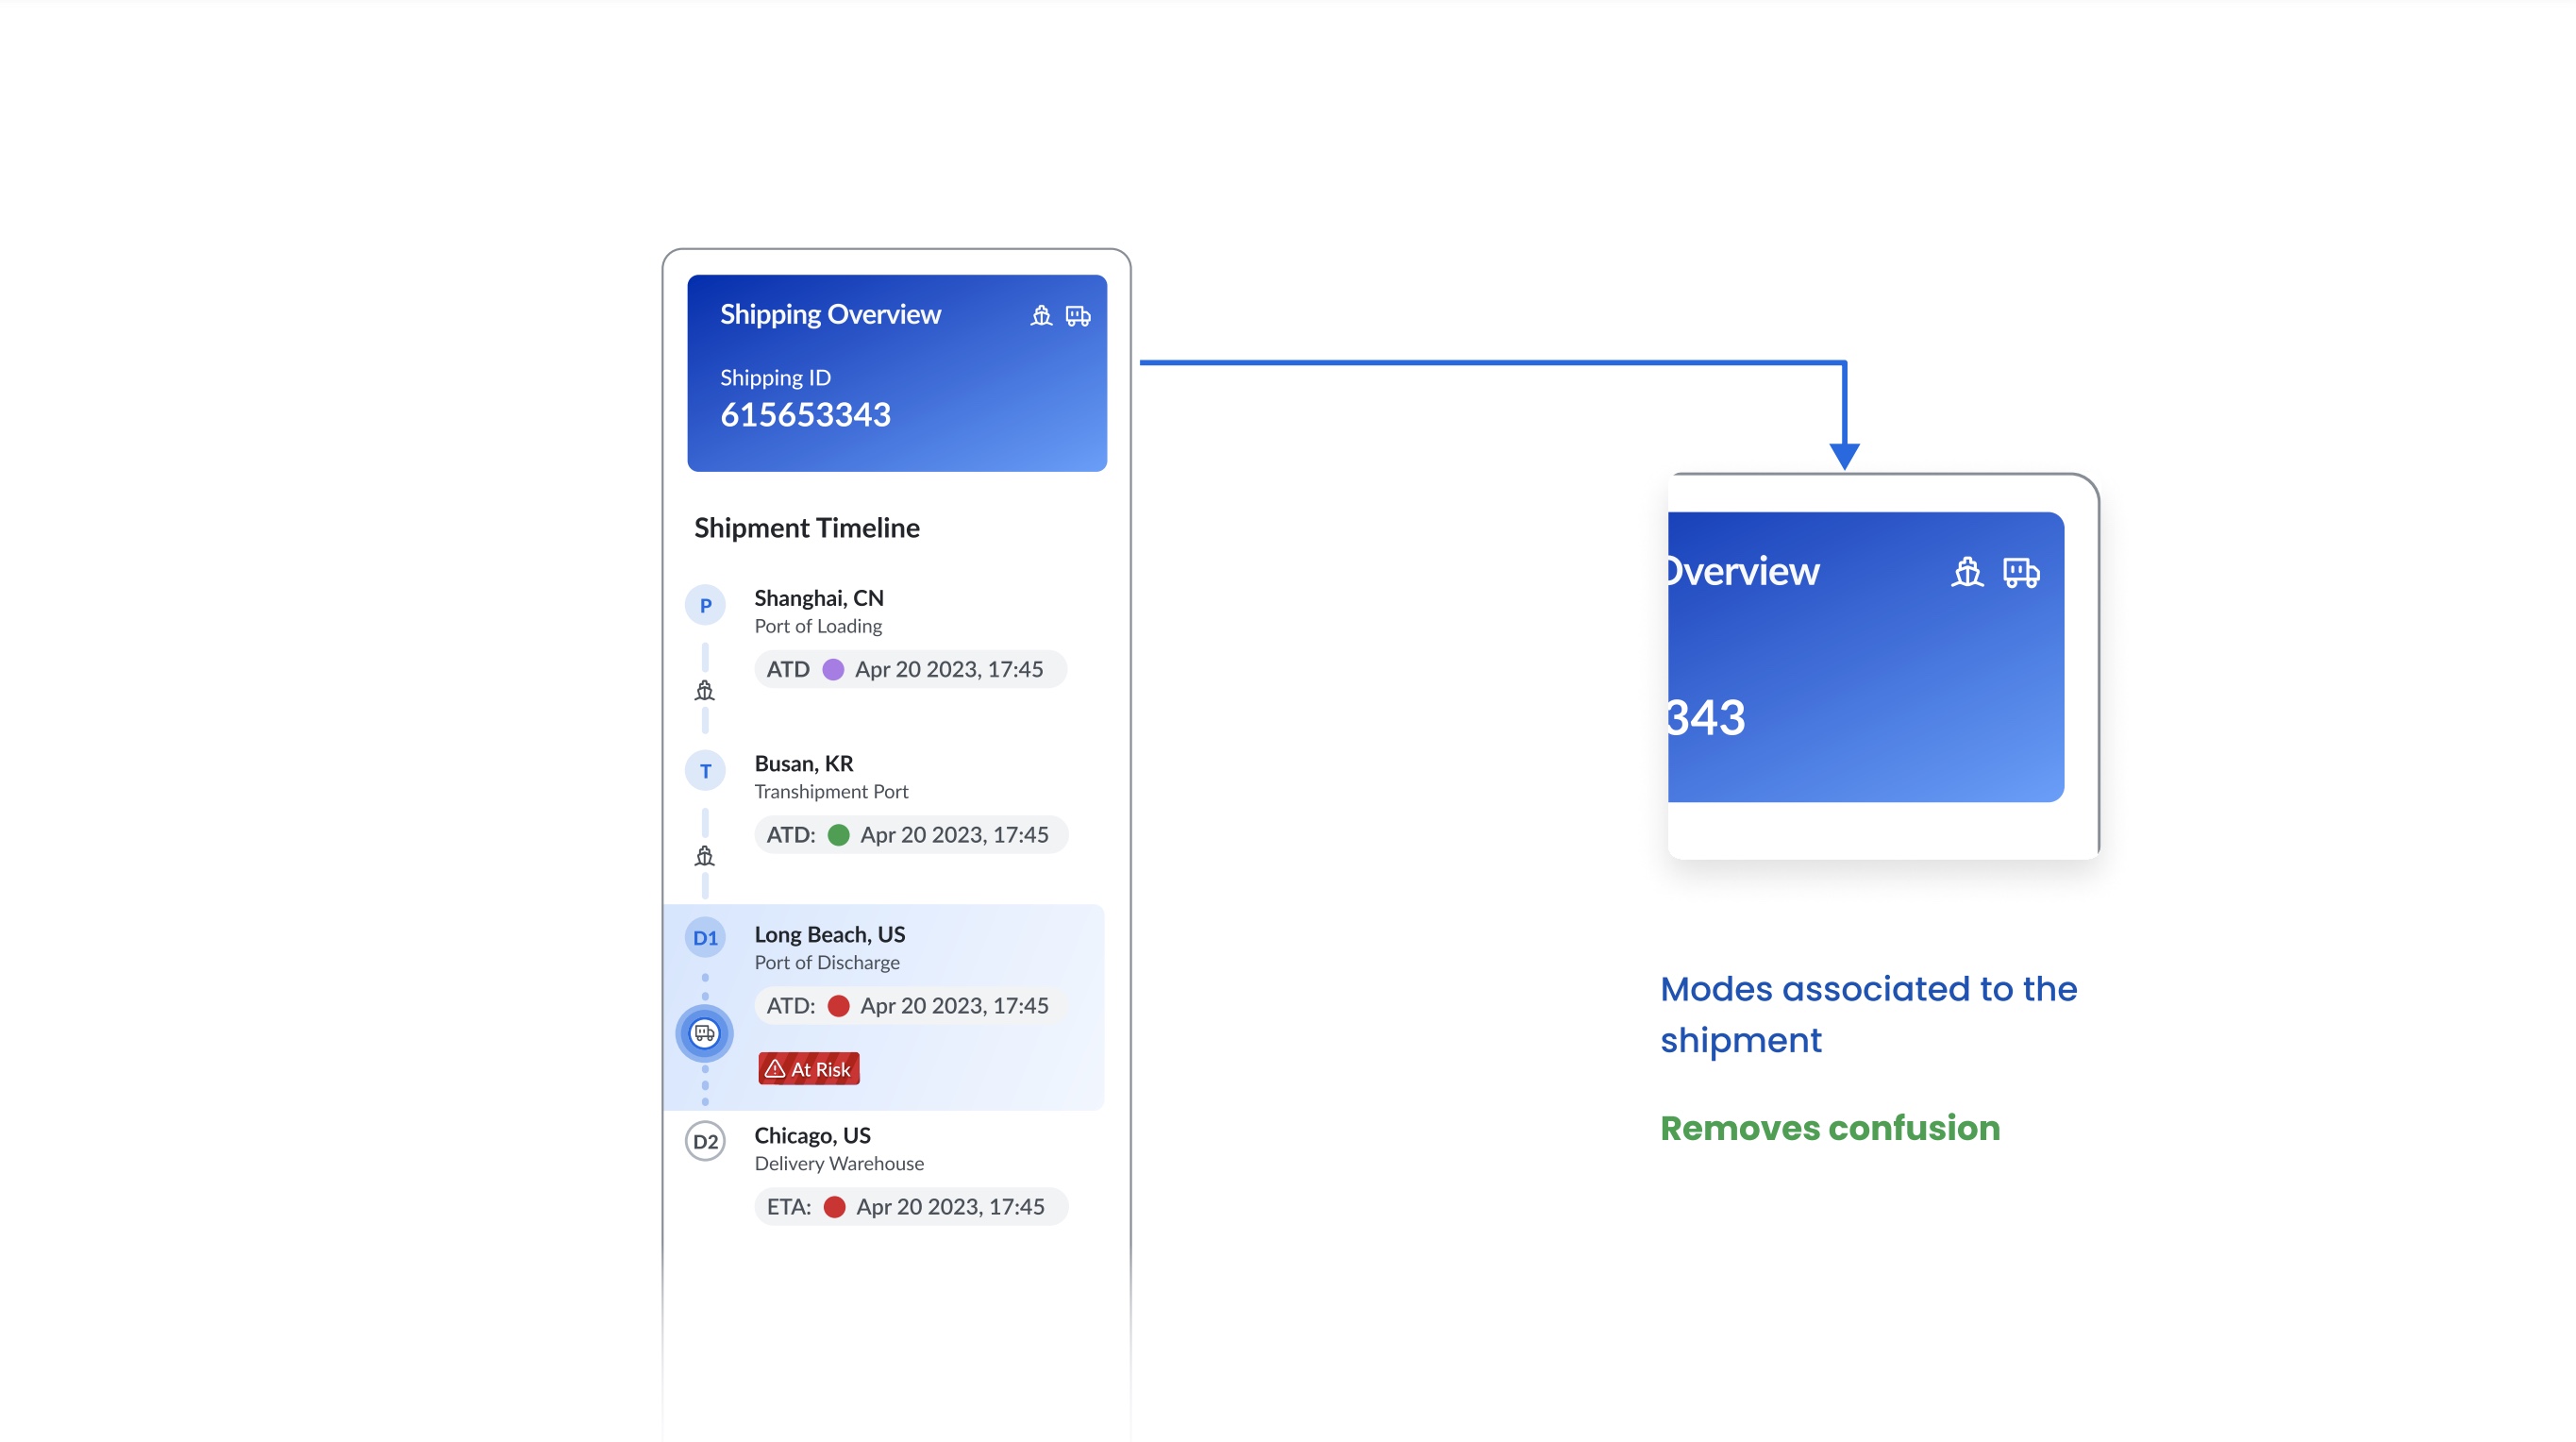
Task: Select the D2 marker for Chicago
Action: (x=705, y=1141)
